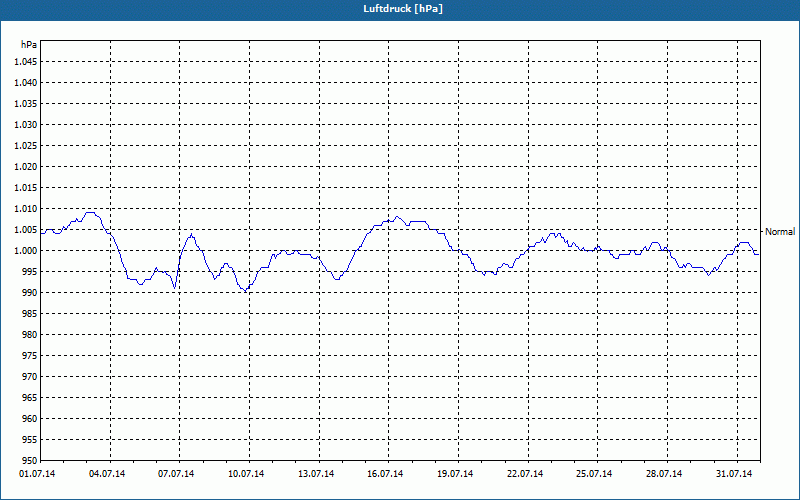Click the 01.07.14 date label
Screen dimensions: 800x500
37,474
